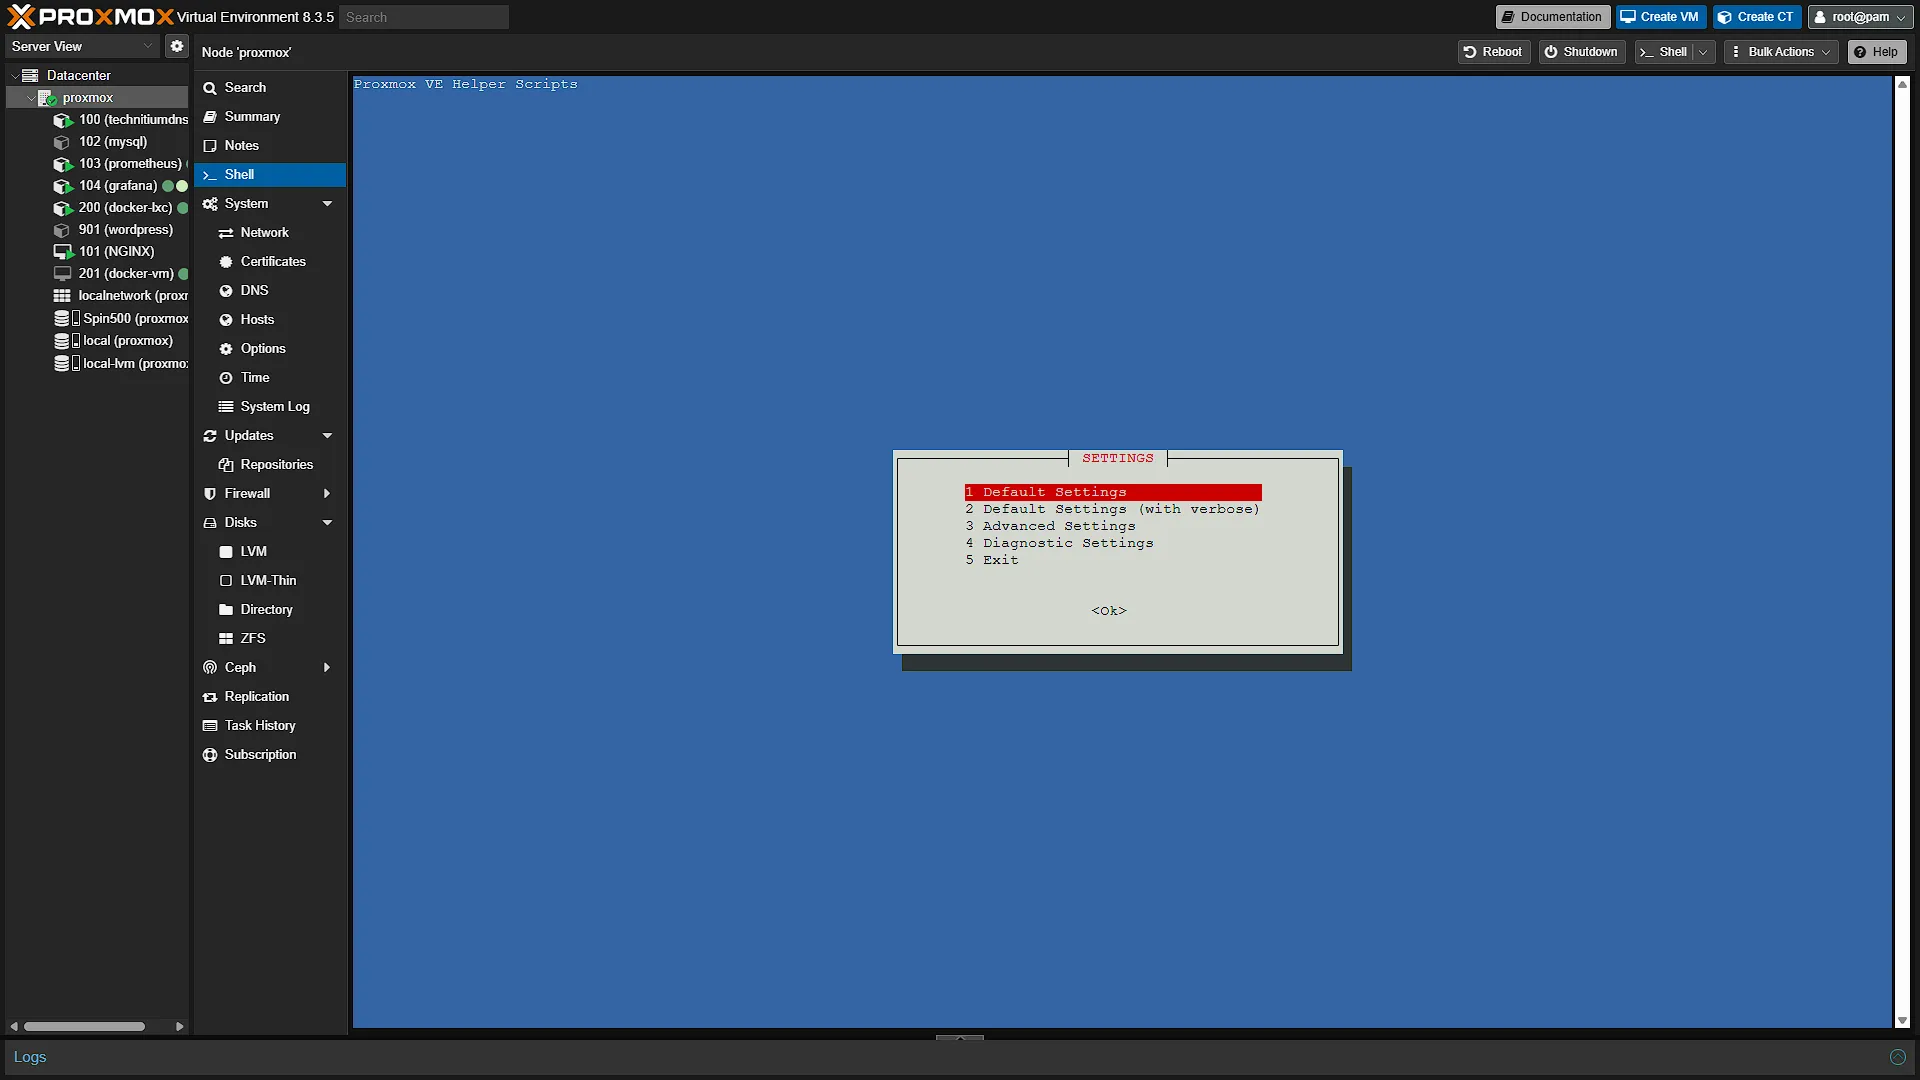Open Replication via retweet icon
Viewport: 1920px width, 1080px height.
[210, 697]
